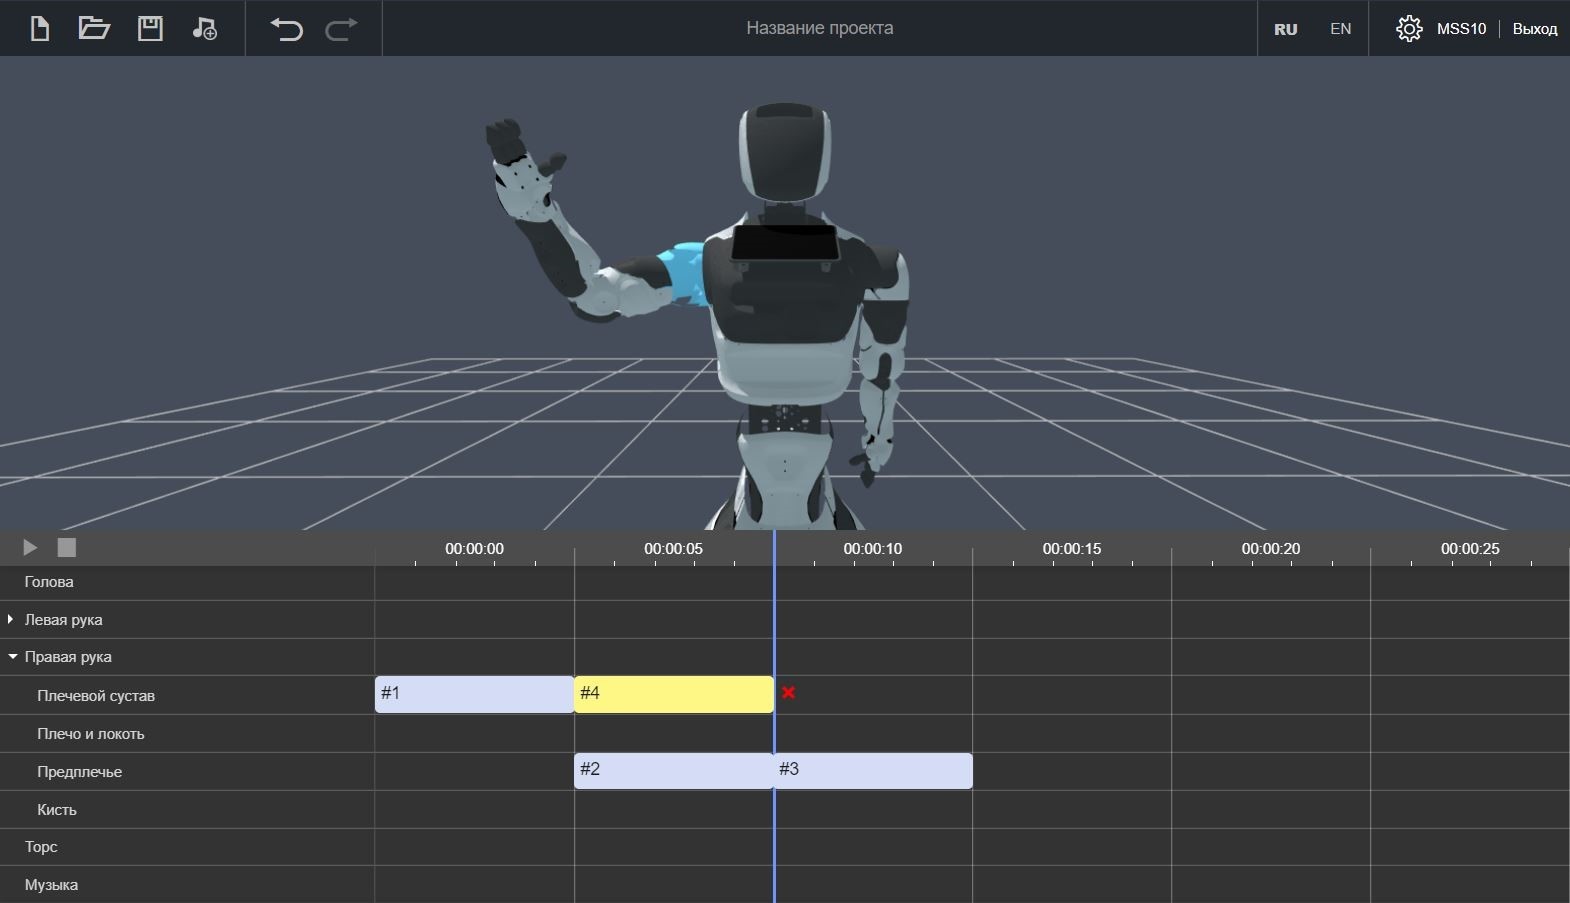Viewport: 1570px width, 903px height.
Task: Save the current project
Action: coord(150,28)
